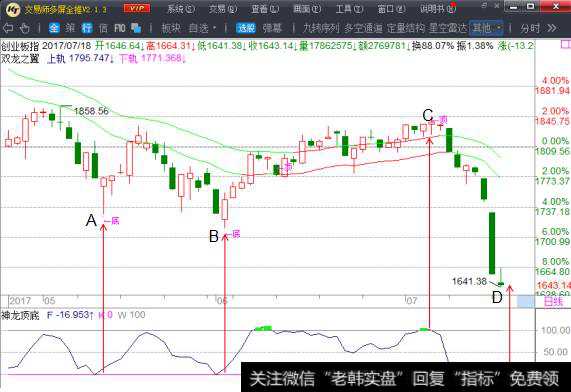Select the 定量结构 indicator
The image size is (571, 392).
(x=406, y=28)
